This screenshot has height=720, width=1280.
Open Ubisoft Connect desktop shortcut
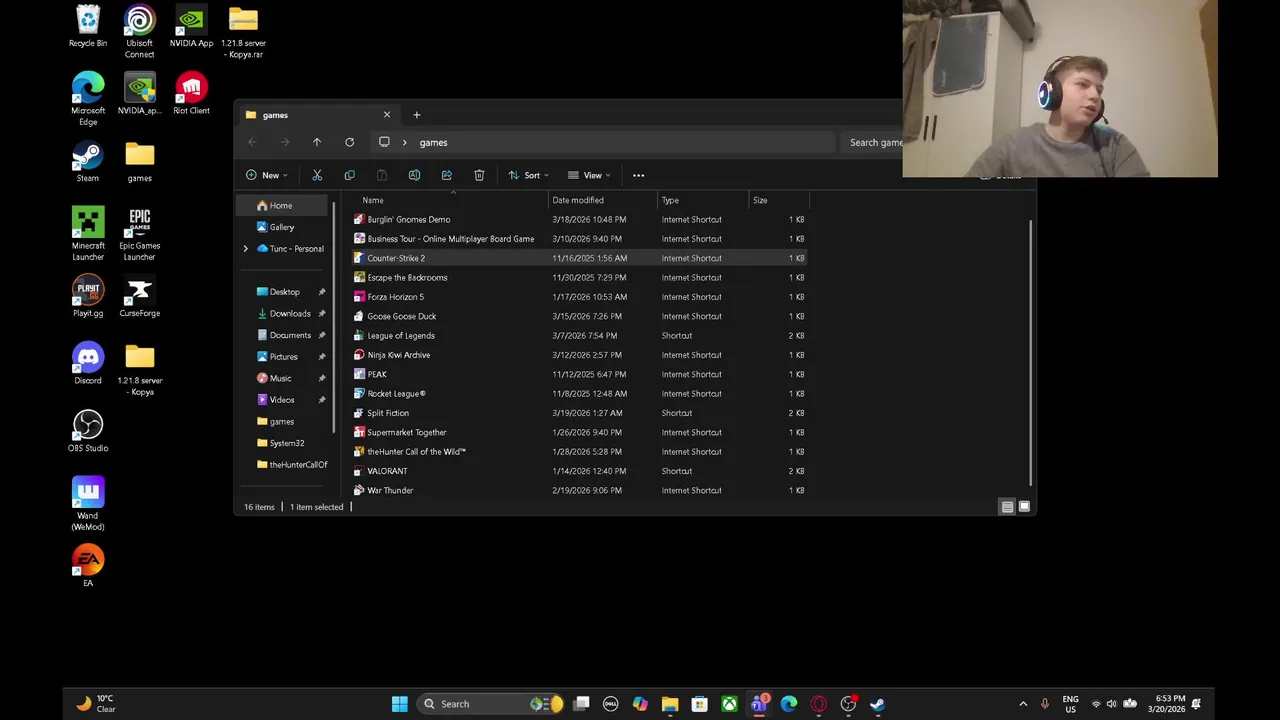(x=140, y=32)
